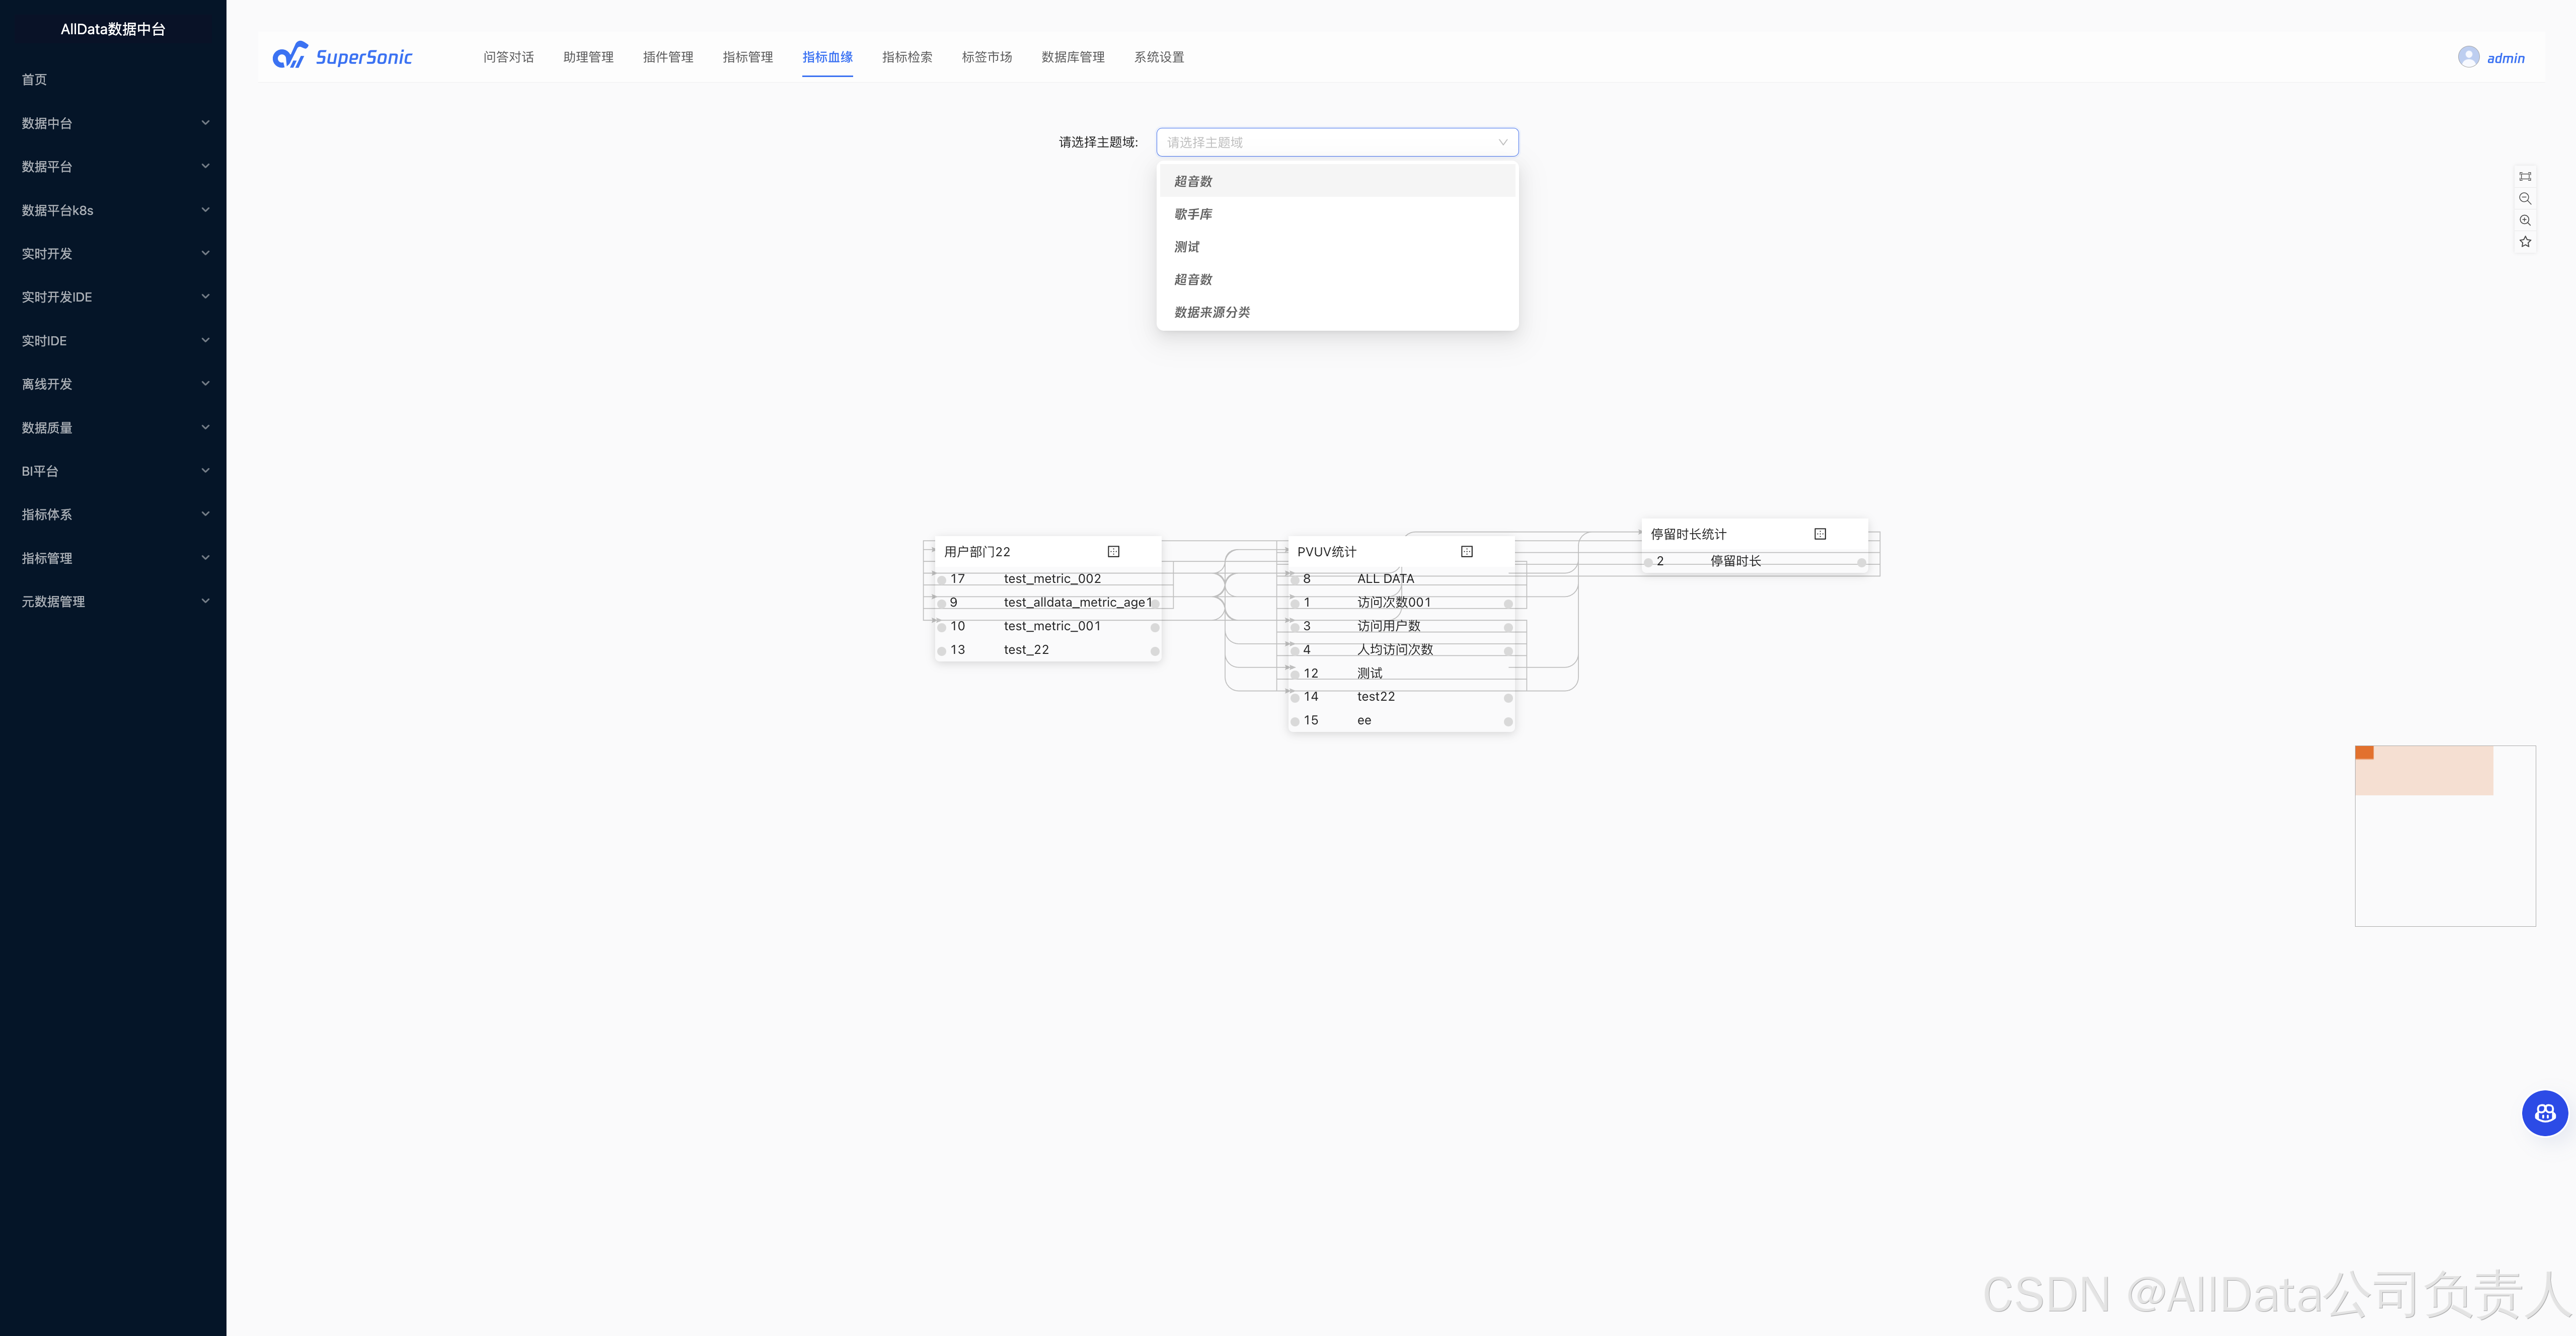This screenshot has width=2576, height=1336.
Task: Click the test_metric_002 row in 用户部门22
Action: [1052, 579]
